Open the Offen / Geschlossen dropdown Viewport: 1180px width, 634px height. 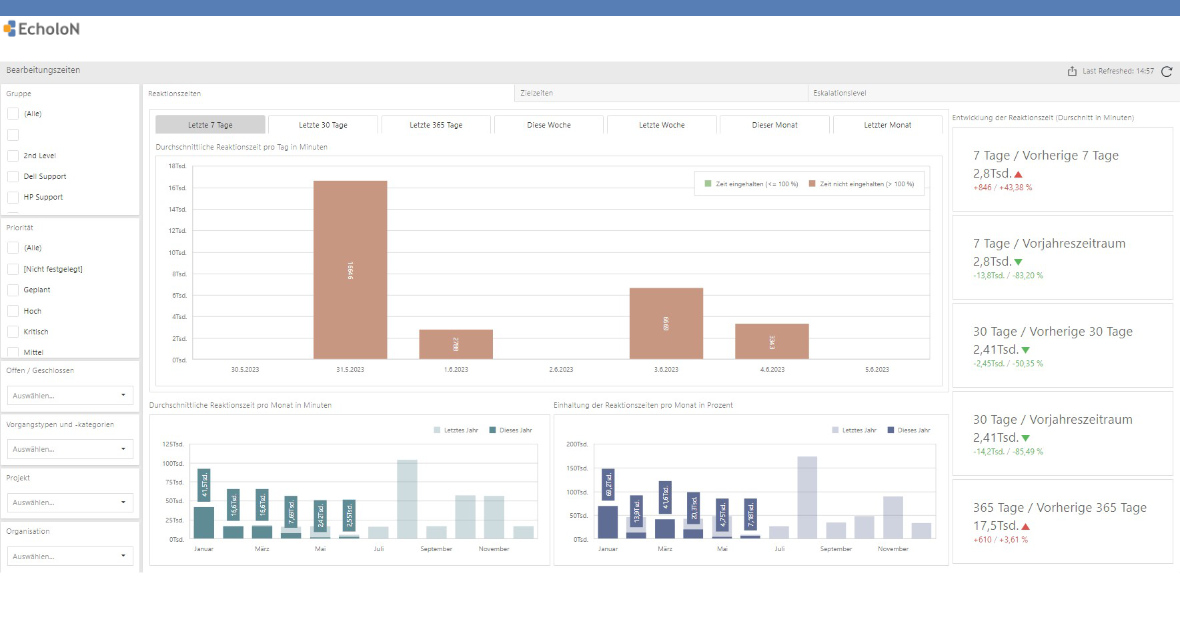70,395
